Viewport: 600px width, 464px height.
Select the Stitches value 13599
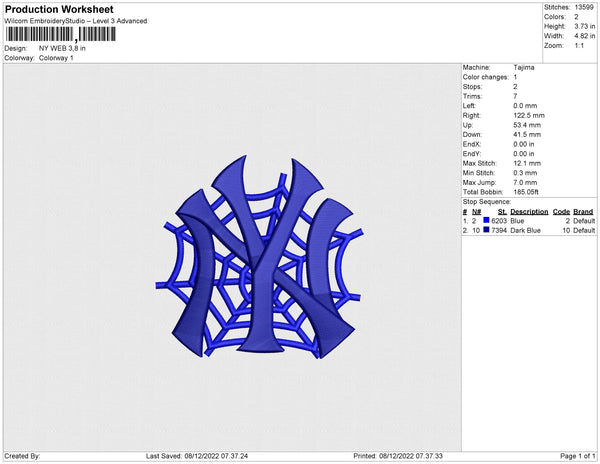(584, 7)
